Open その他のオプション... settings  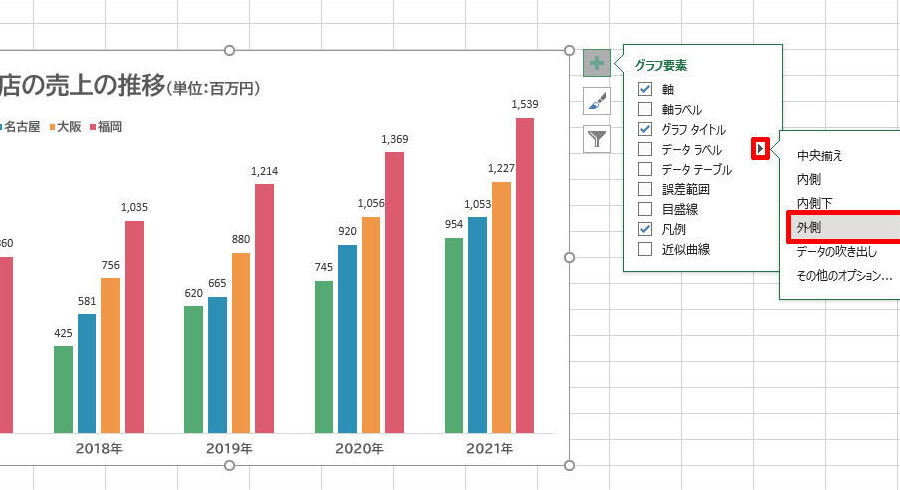point(844,276)
